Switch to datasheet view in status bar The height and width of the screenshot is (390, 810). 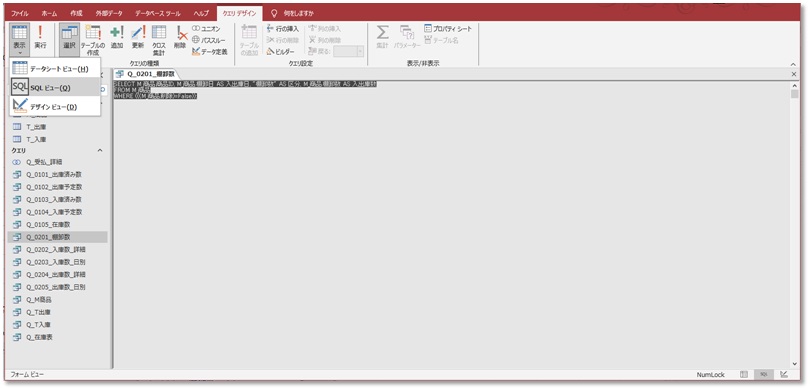pyautogui.click(x=743, y=375)
